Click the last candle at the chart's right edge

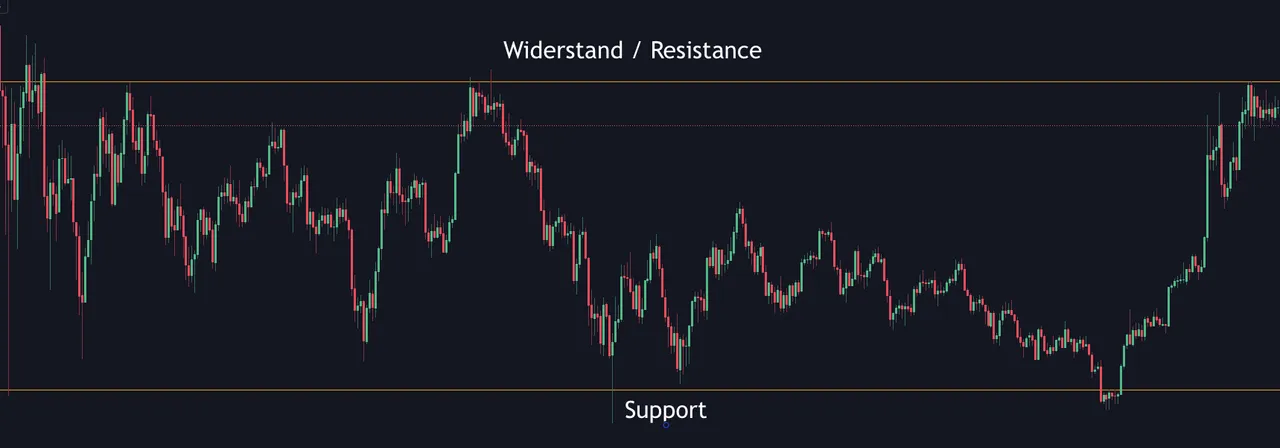pyautogui.click(x=1275, y=111)
